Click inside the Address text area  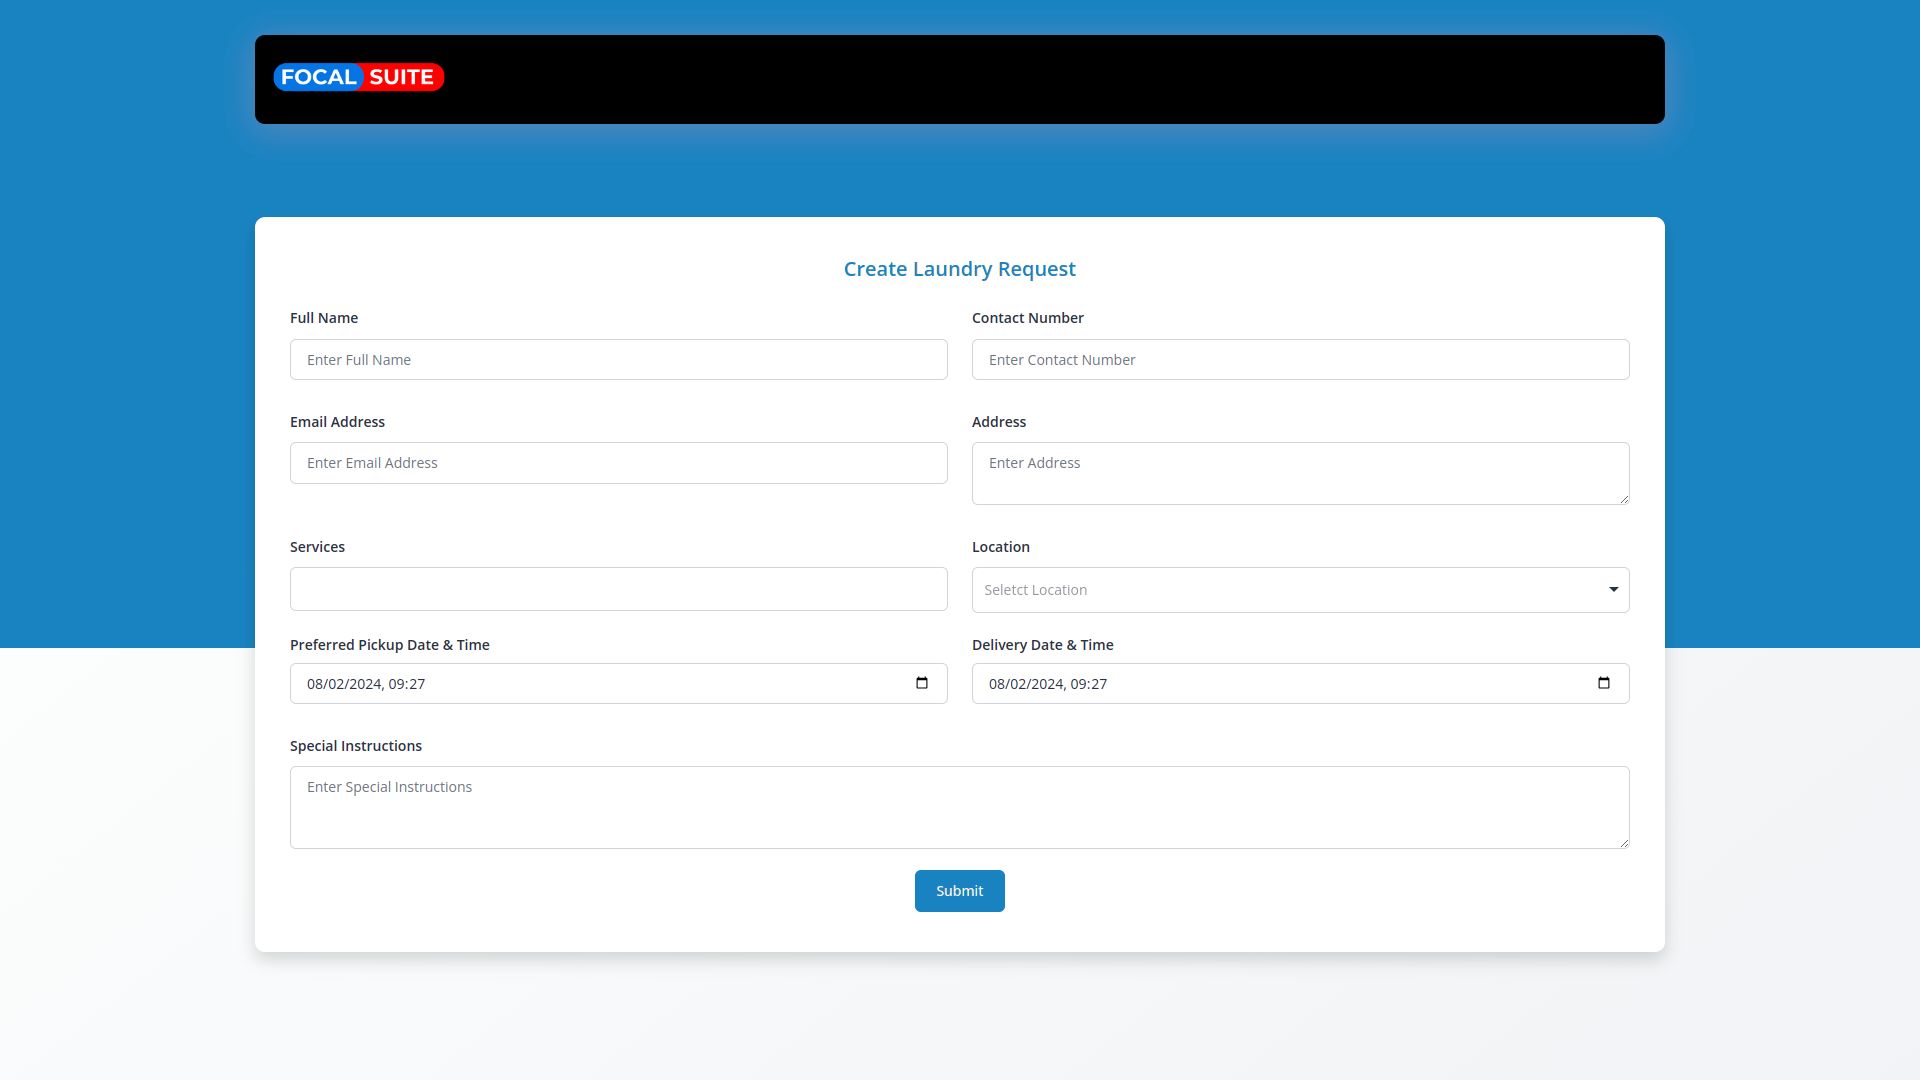point(1300,473)
